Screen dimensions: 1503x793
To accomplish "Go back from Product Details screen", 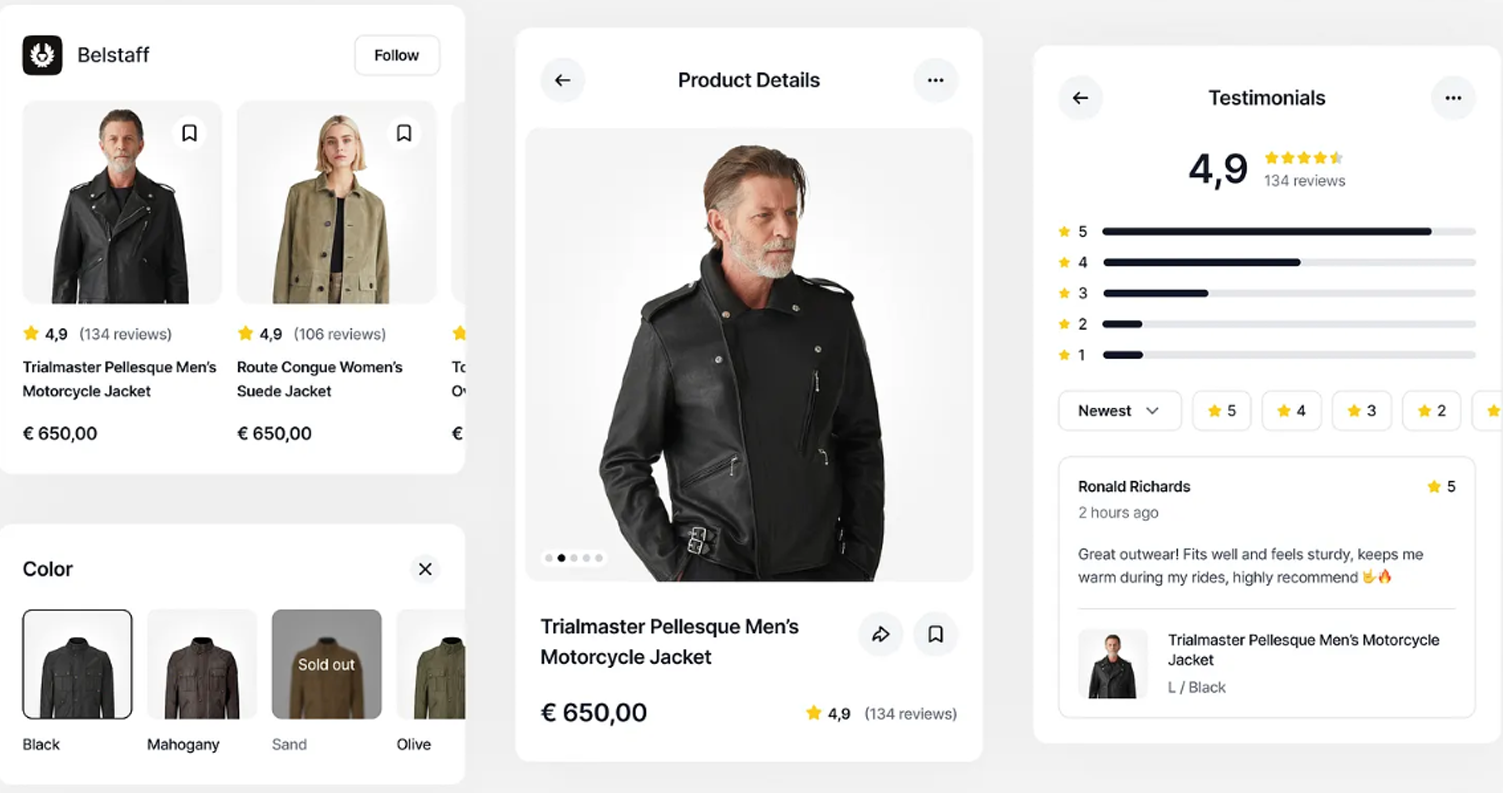I will click(x=563, y=80).
